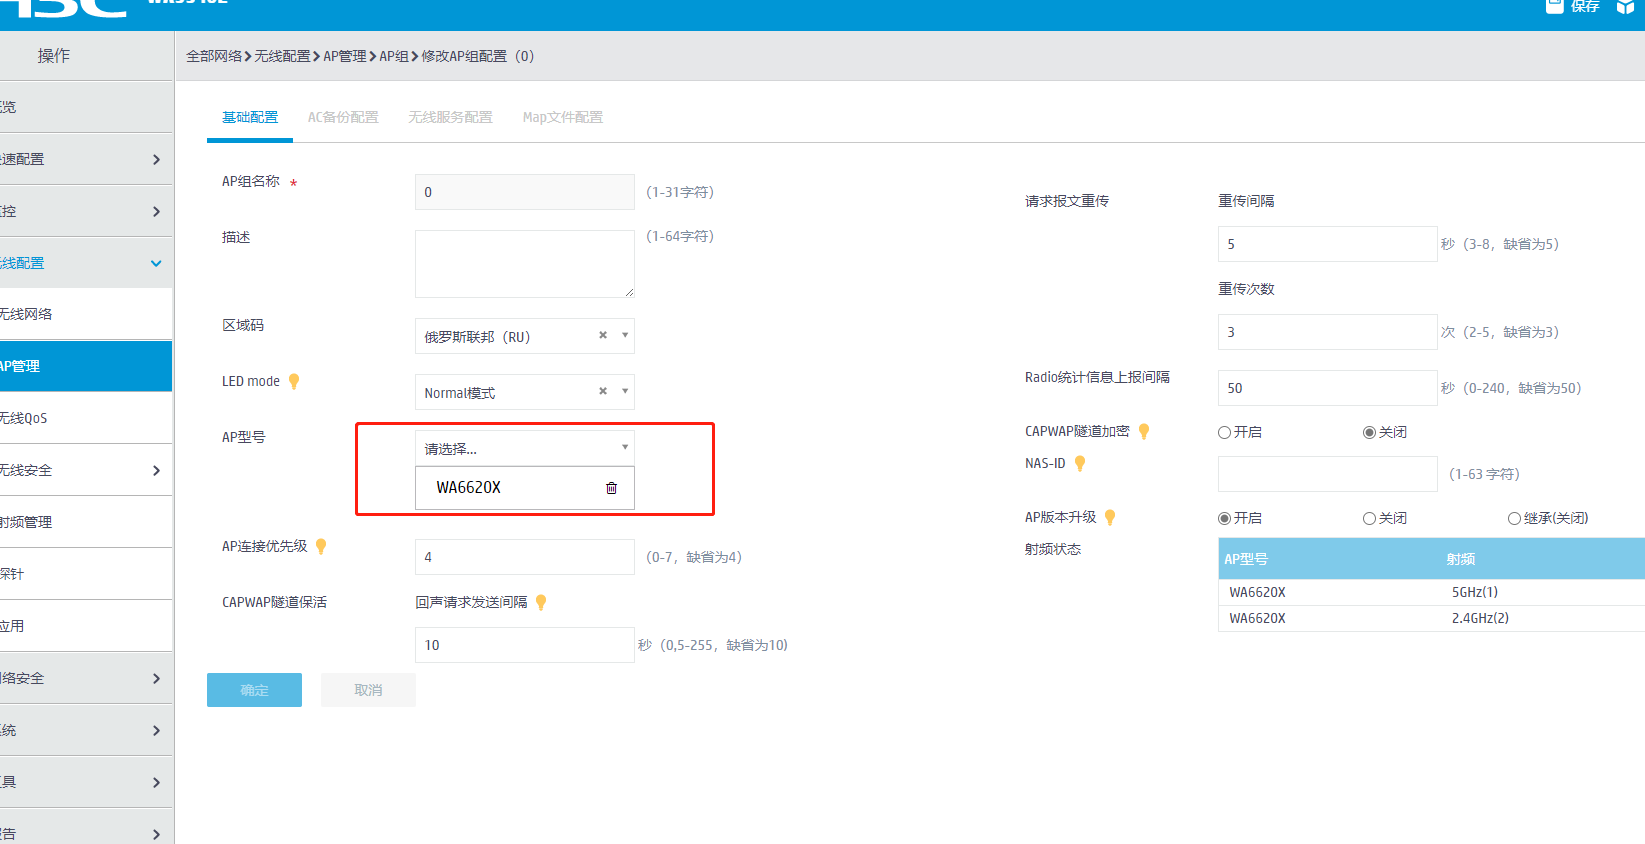The width and height of the screenshot is (1645, 844).
Task: Switch to the Map文件配置 tab
Action: click(x=563, y=117)
